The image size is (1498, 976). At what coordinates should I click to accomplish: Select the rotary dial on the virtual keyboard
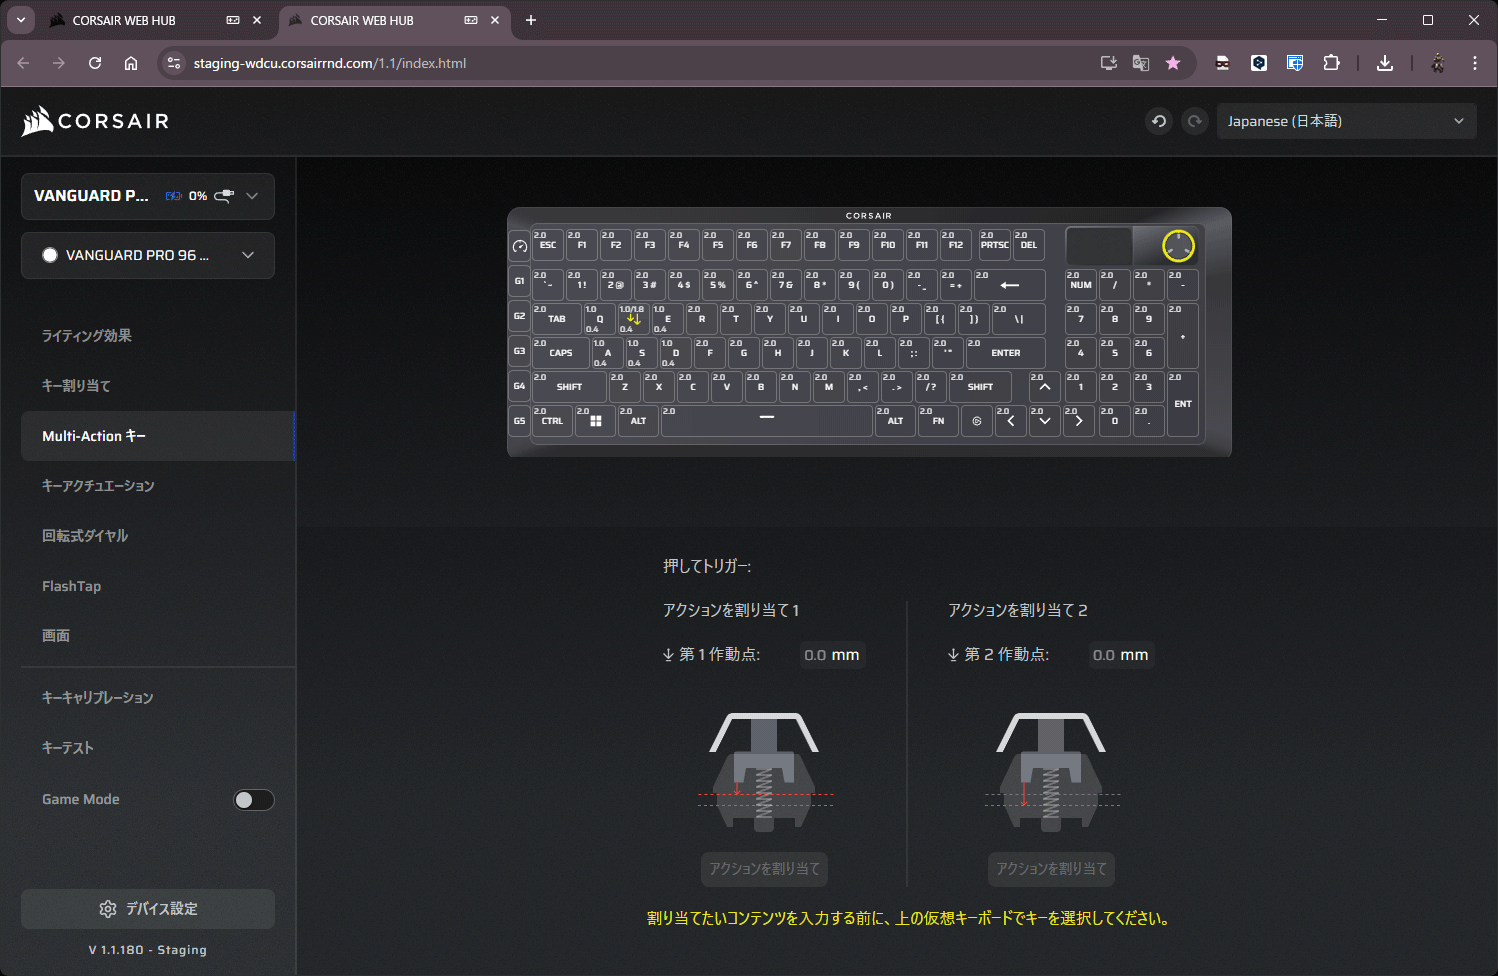click(1178, 246)
